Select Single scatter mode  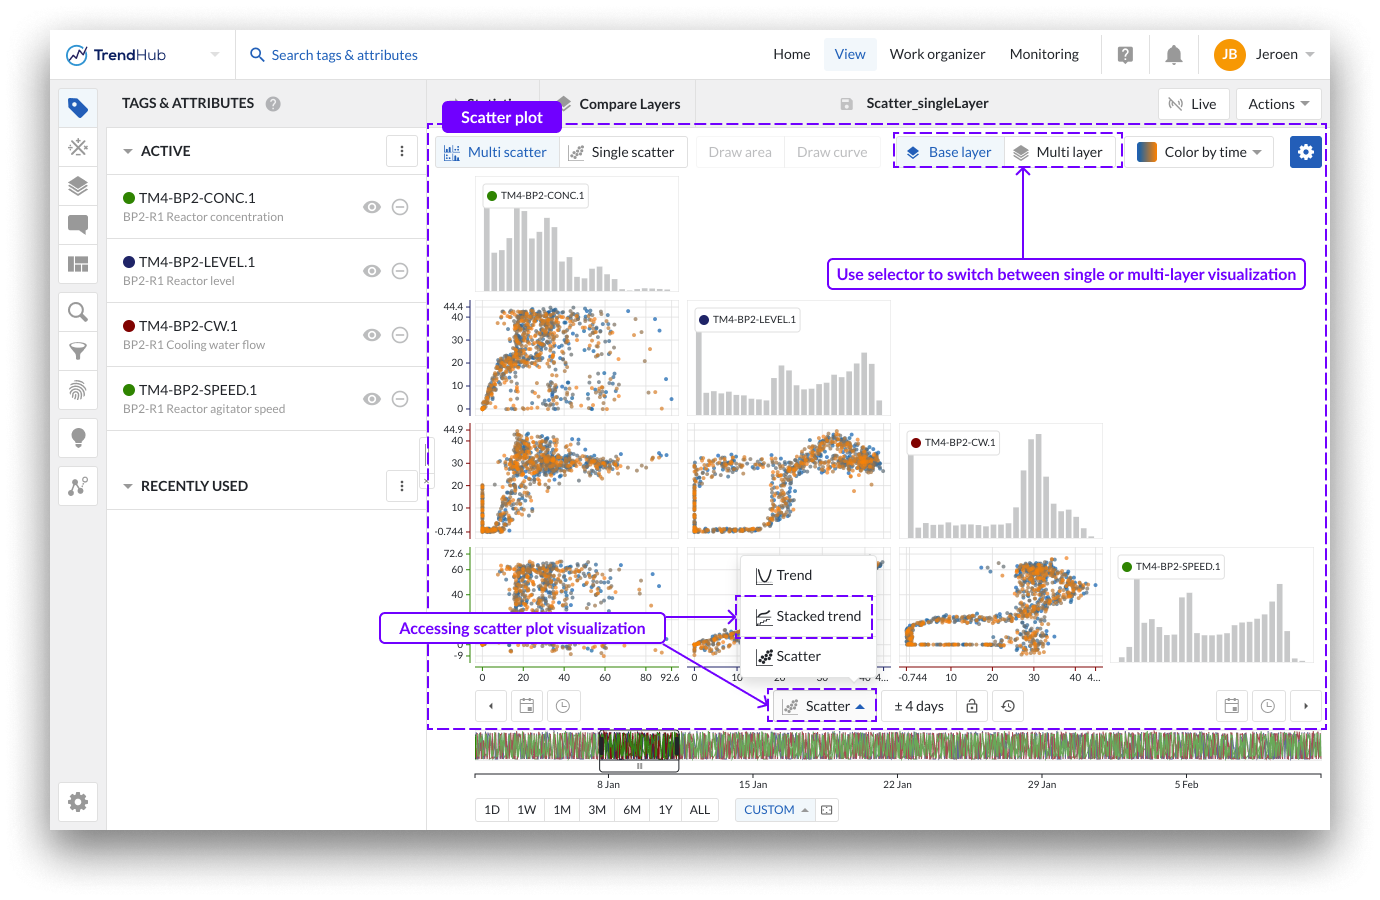[x=622, y=152]
